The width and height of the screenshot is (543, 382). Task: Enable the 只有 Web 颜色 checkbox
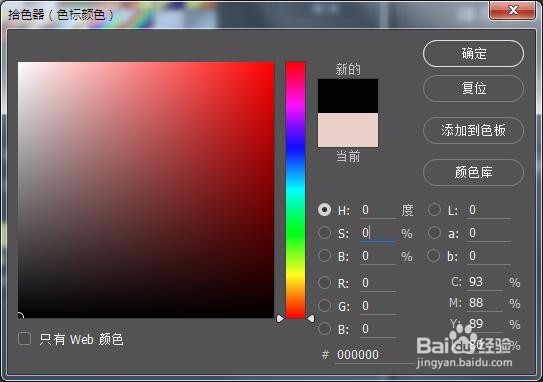tap(24, 338)
